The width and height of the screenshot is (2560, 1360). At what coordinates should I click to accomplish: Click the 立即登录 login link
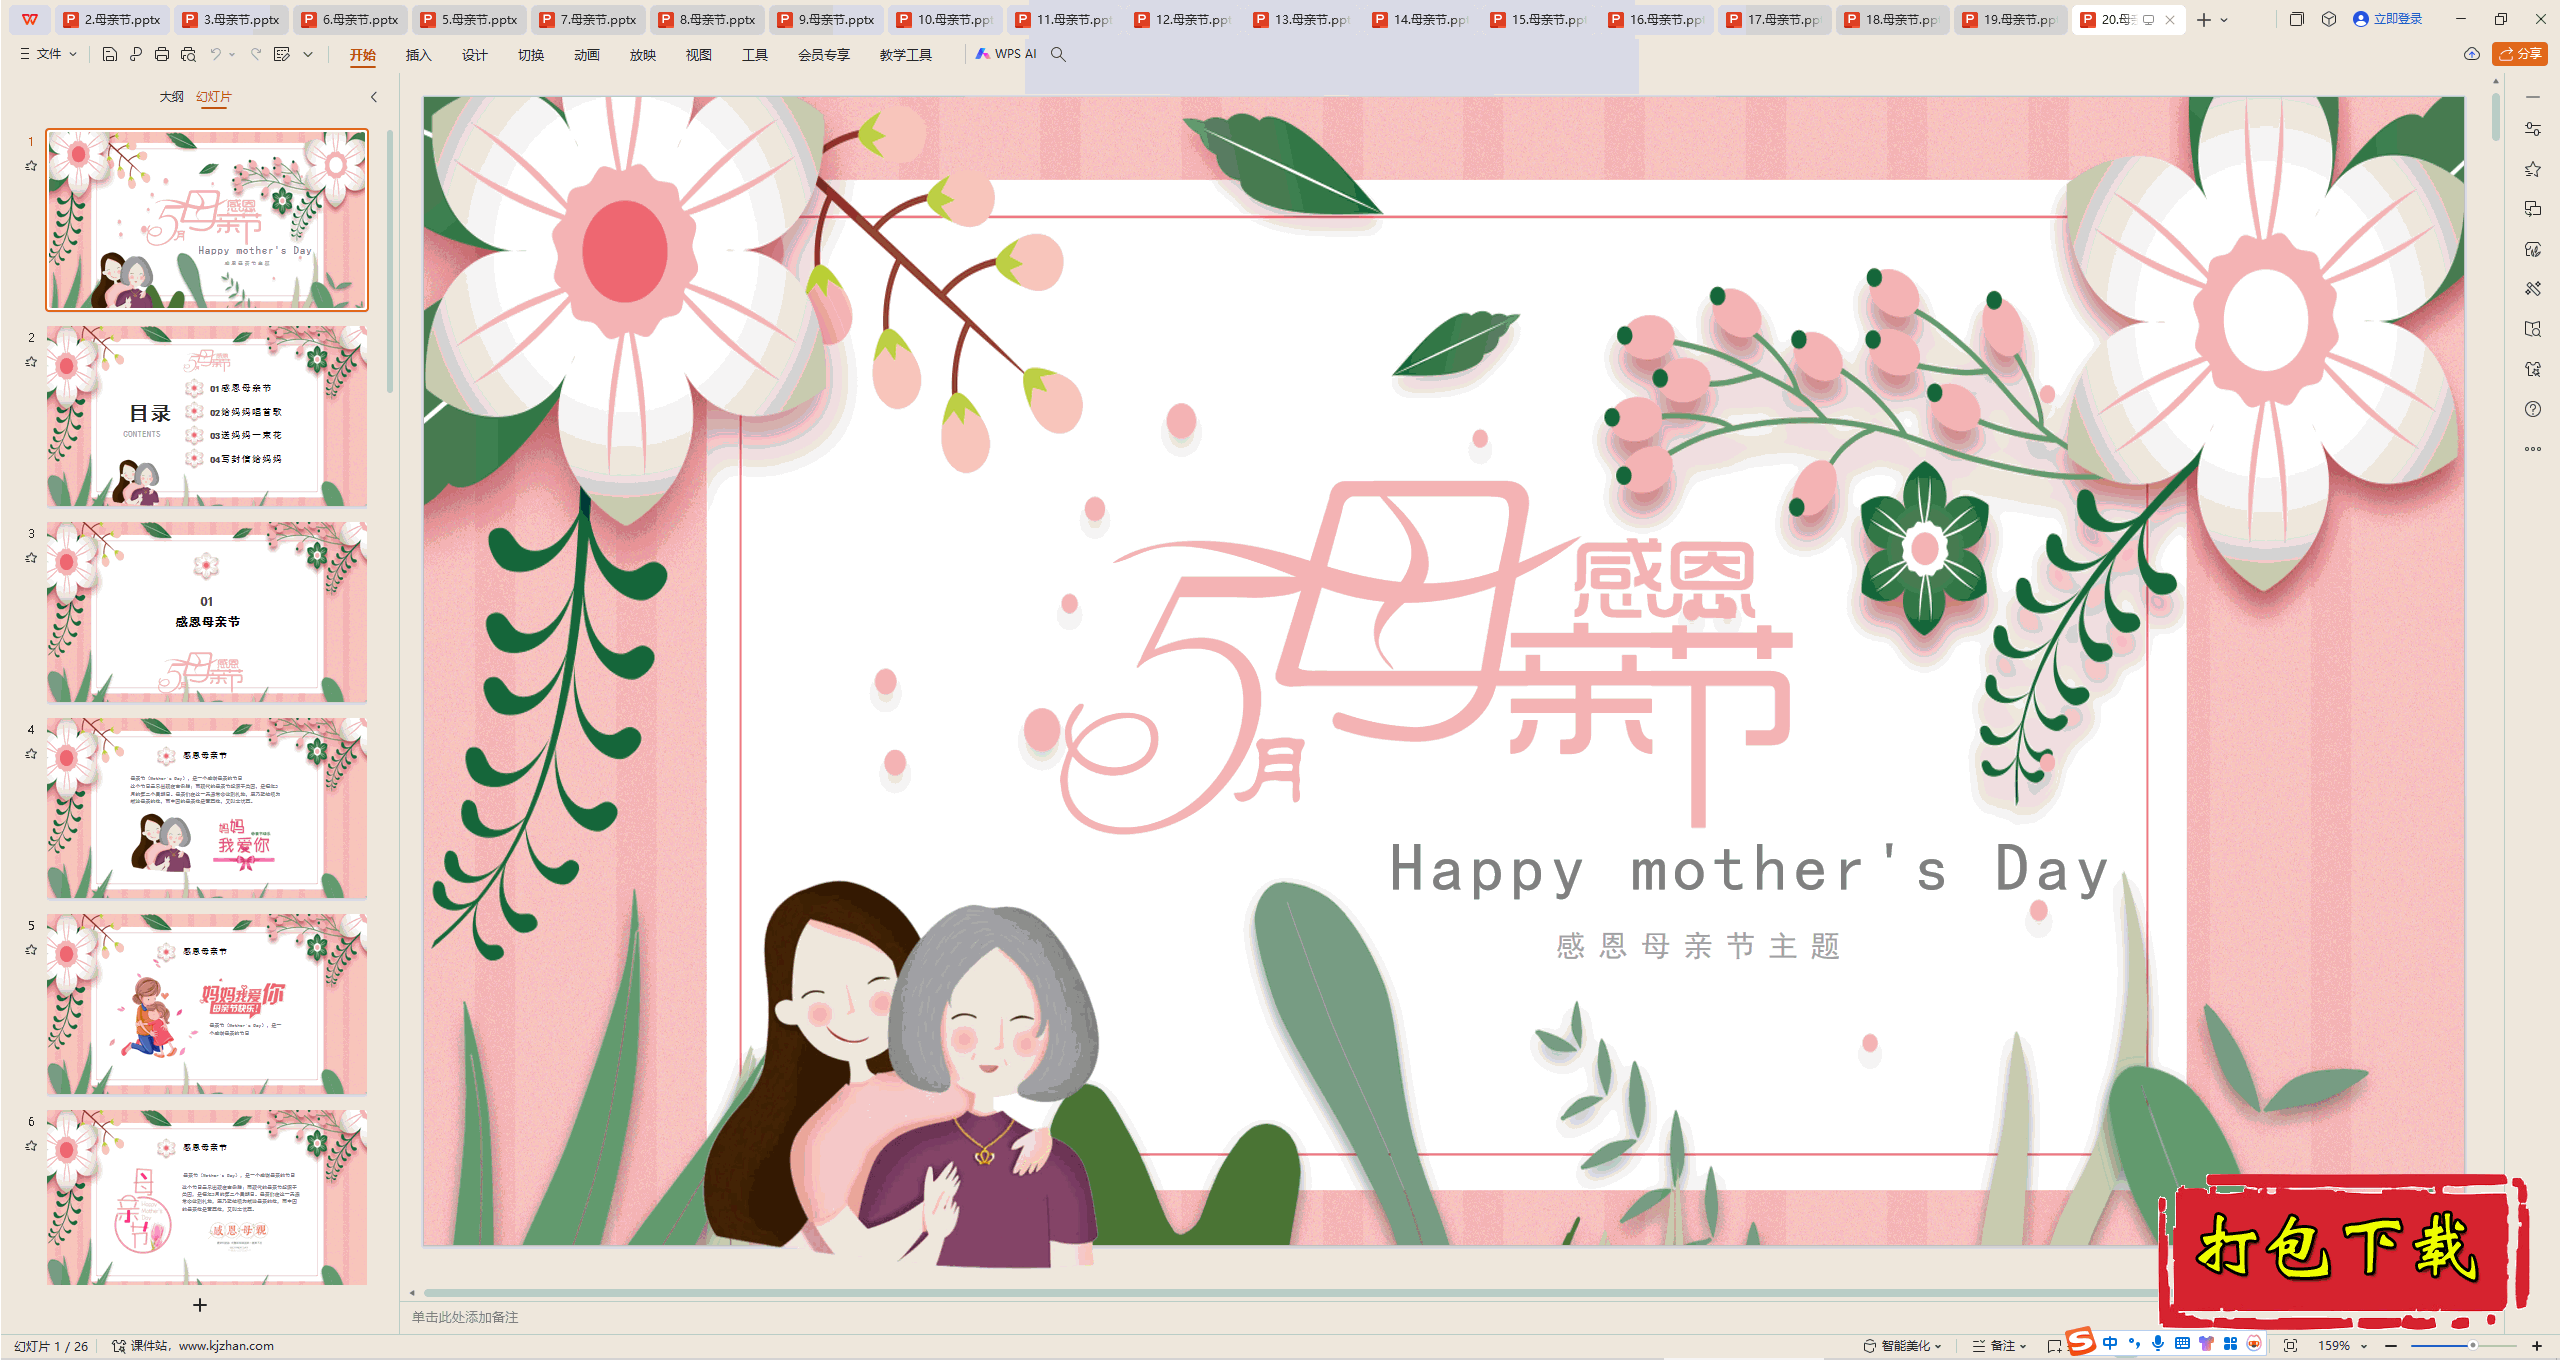click(x=2387, y=19)
